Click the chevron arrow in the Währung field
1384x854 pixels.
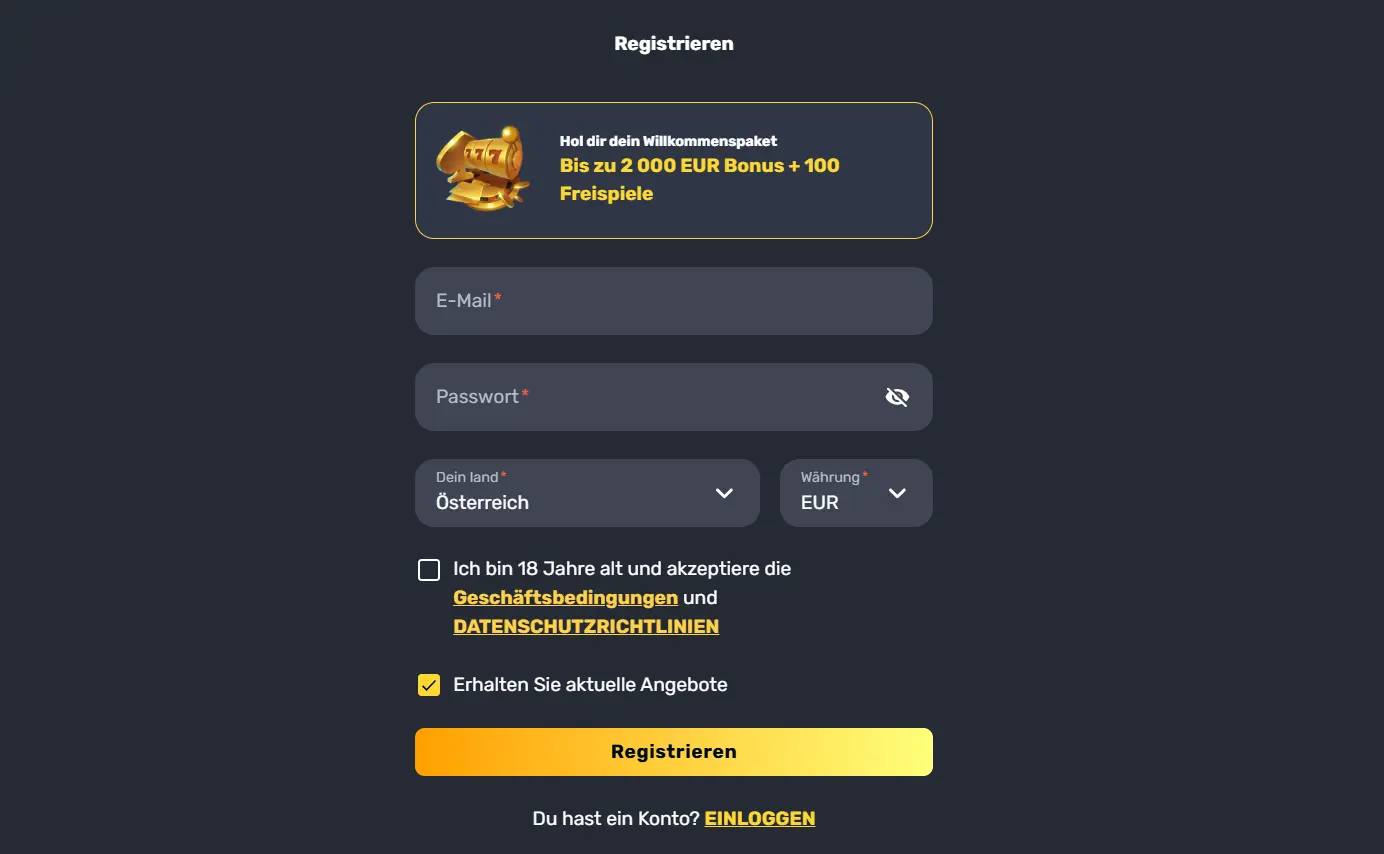[x=897, y=493]
